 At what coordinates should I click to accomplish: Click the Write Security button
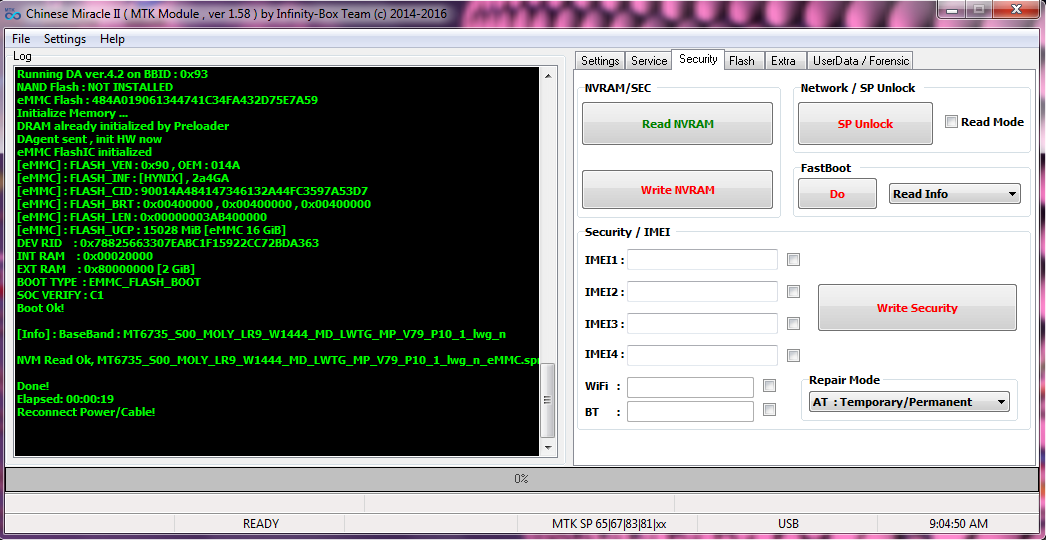coord(917,308)
